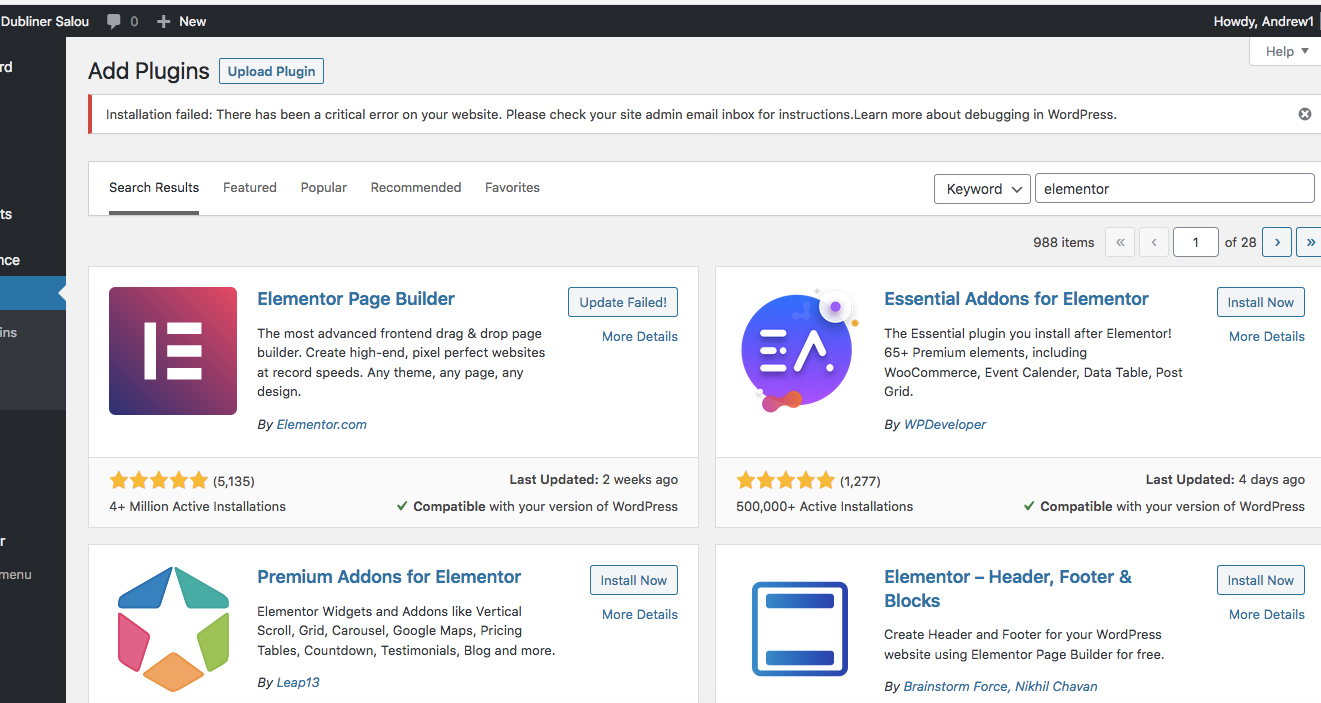This screenshot has width=1321, height=703.
Task: Jump to the last page of results
Action: click(x=1309, y=242)
